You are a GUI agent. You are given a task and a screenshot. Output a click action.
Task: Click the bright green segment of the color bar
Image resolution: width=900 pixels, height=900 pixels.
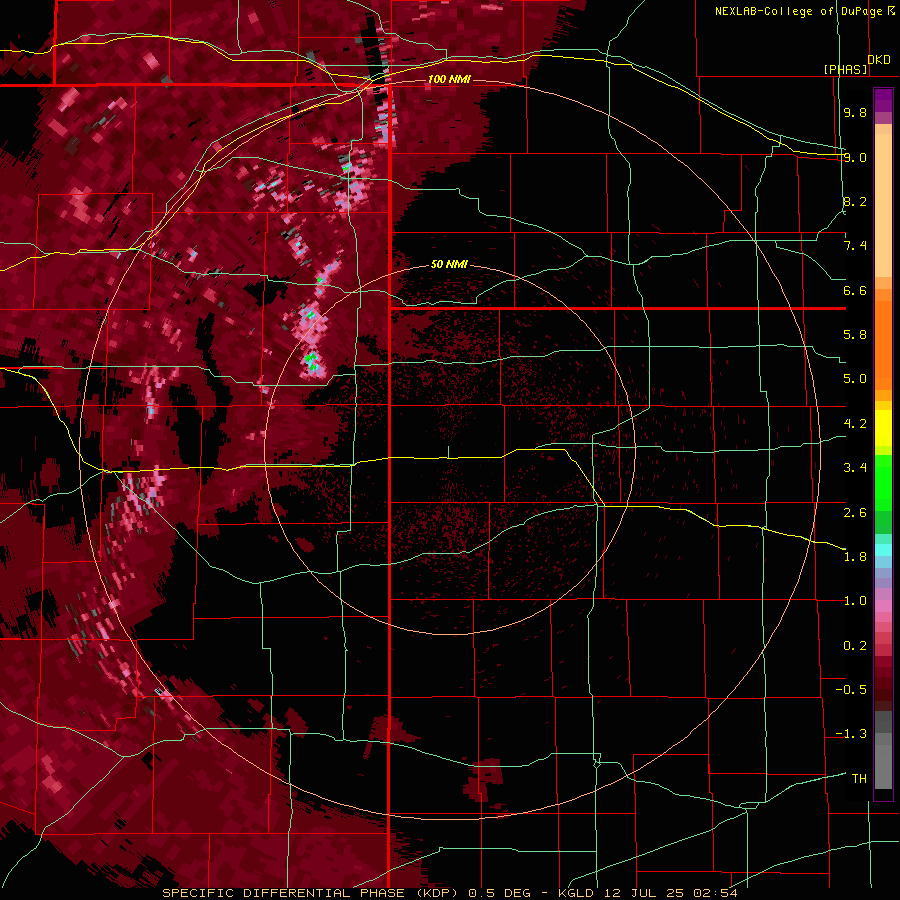[883, 482]
